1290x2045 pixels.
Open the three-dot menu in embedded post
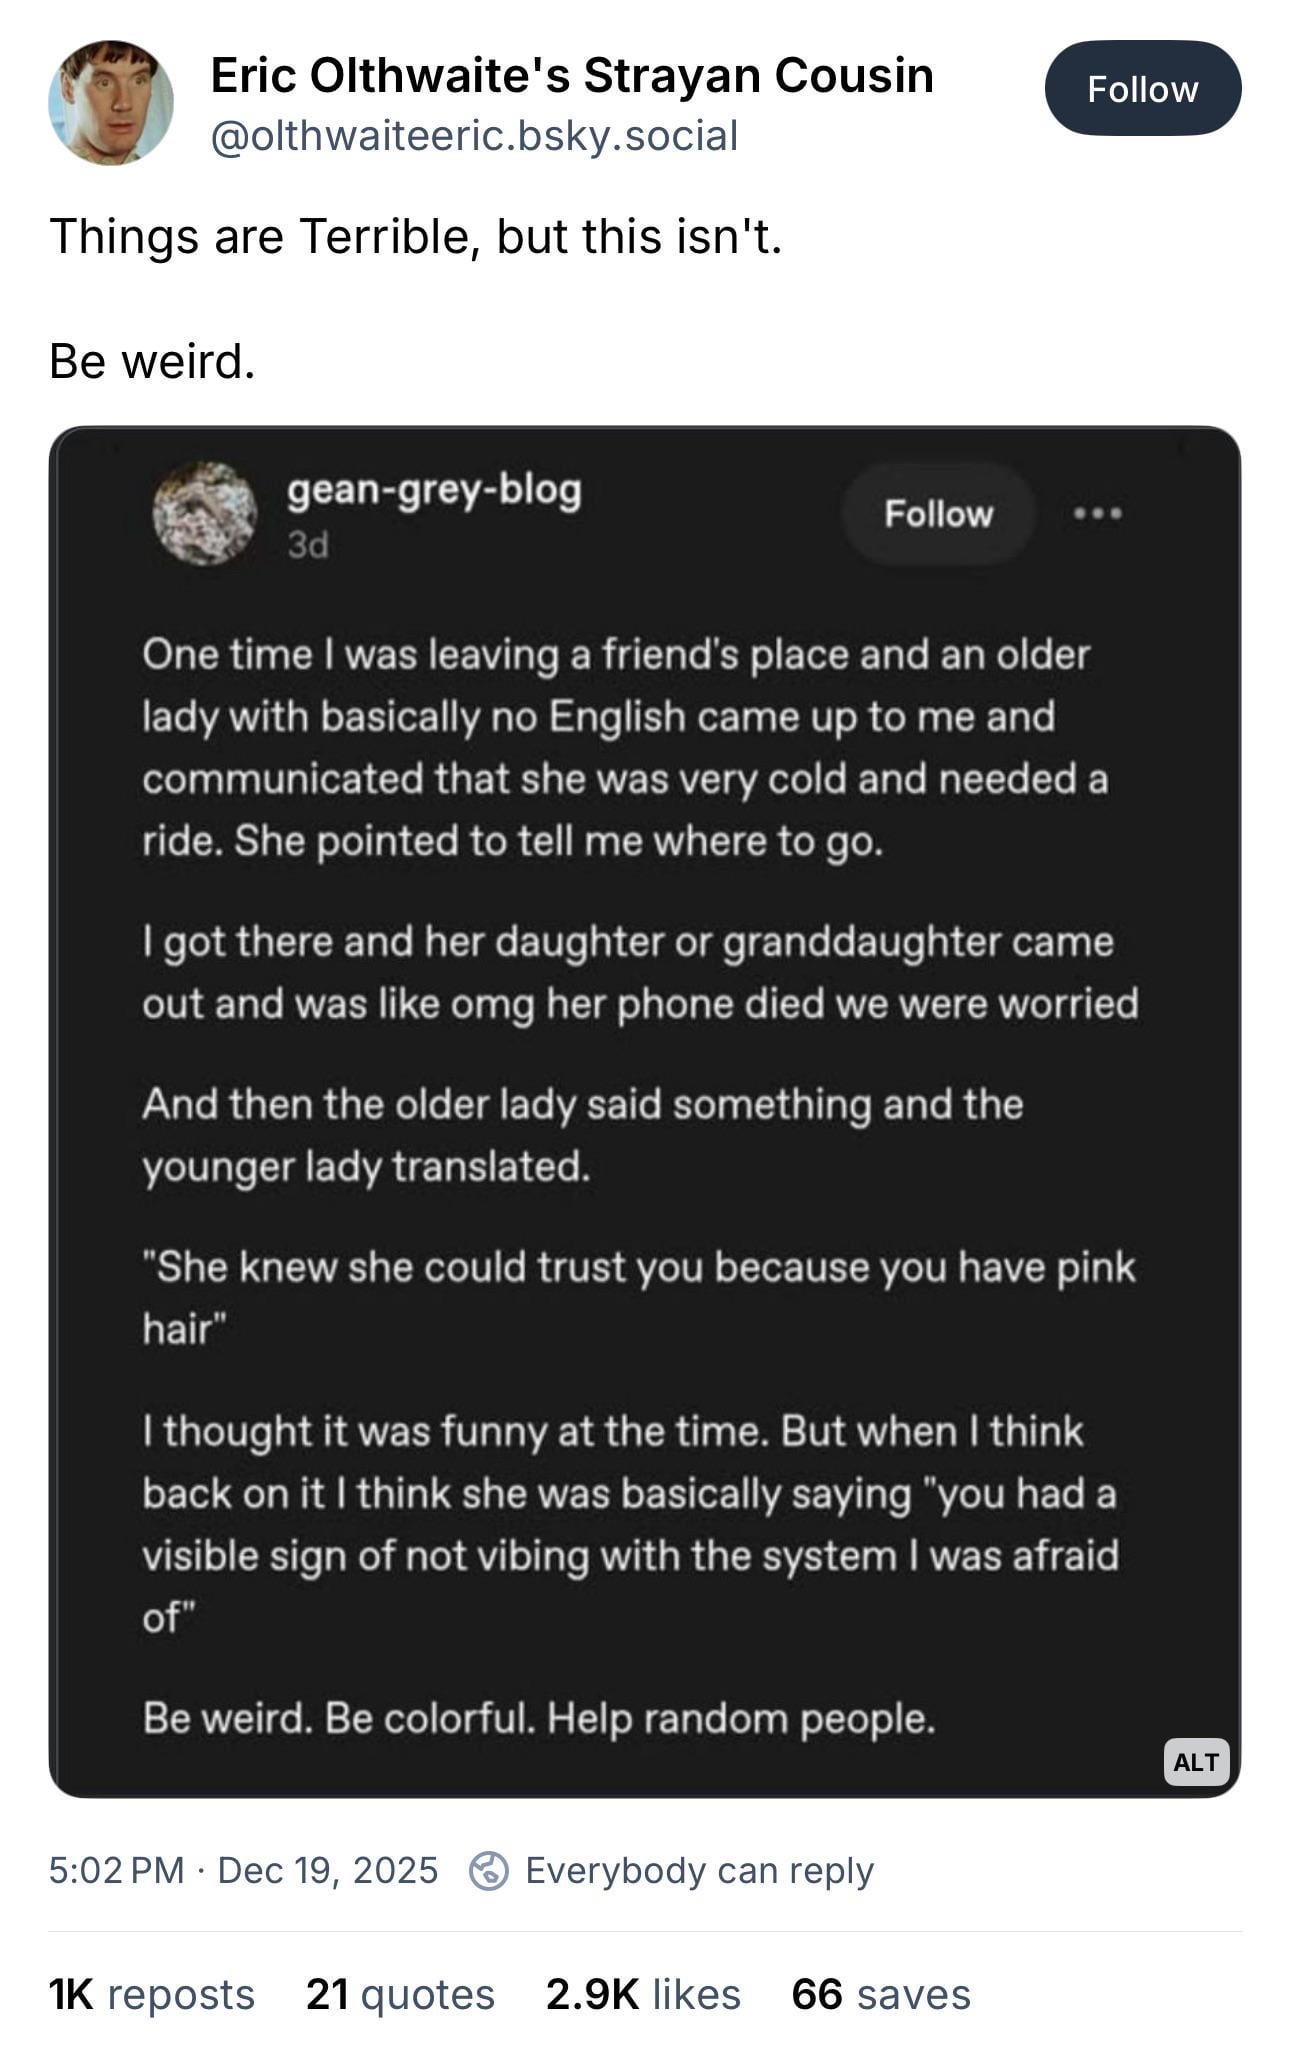(x=1097, y=514)
